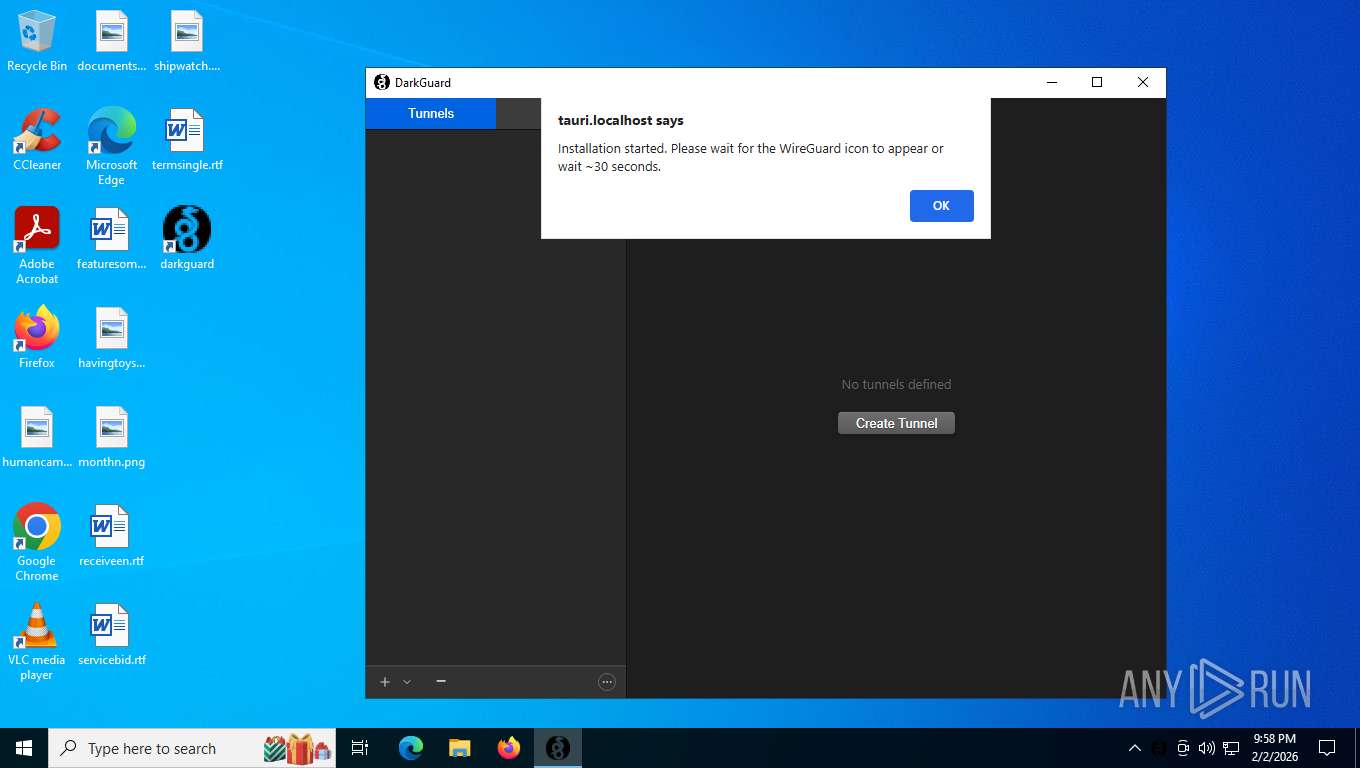Viewport: 1360px width, 768px height.
Task: Open the notification center icon
Action: pos(1327,748)
